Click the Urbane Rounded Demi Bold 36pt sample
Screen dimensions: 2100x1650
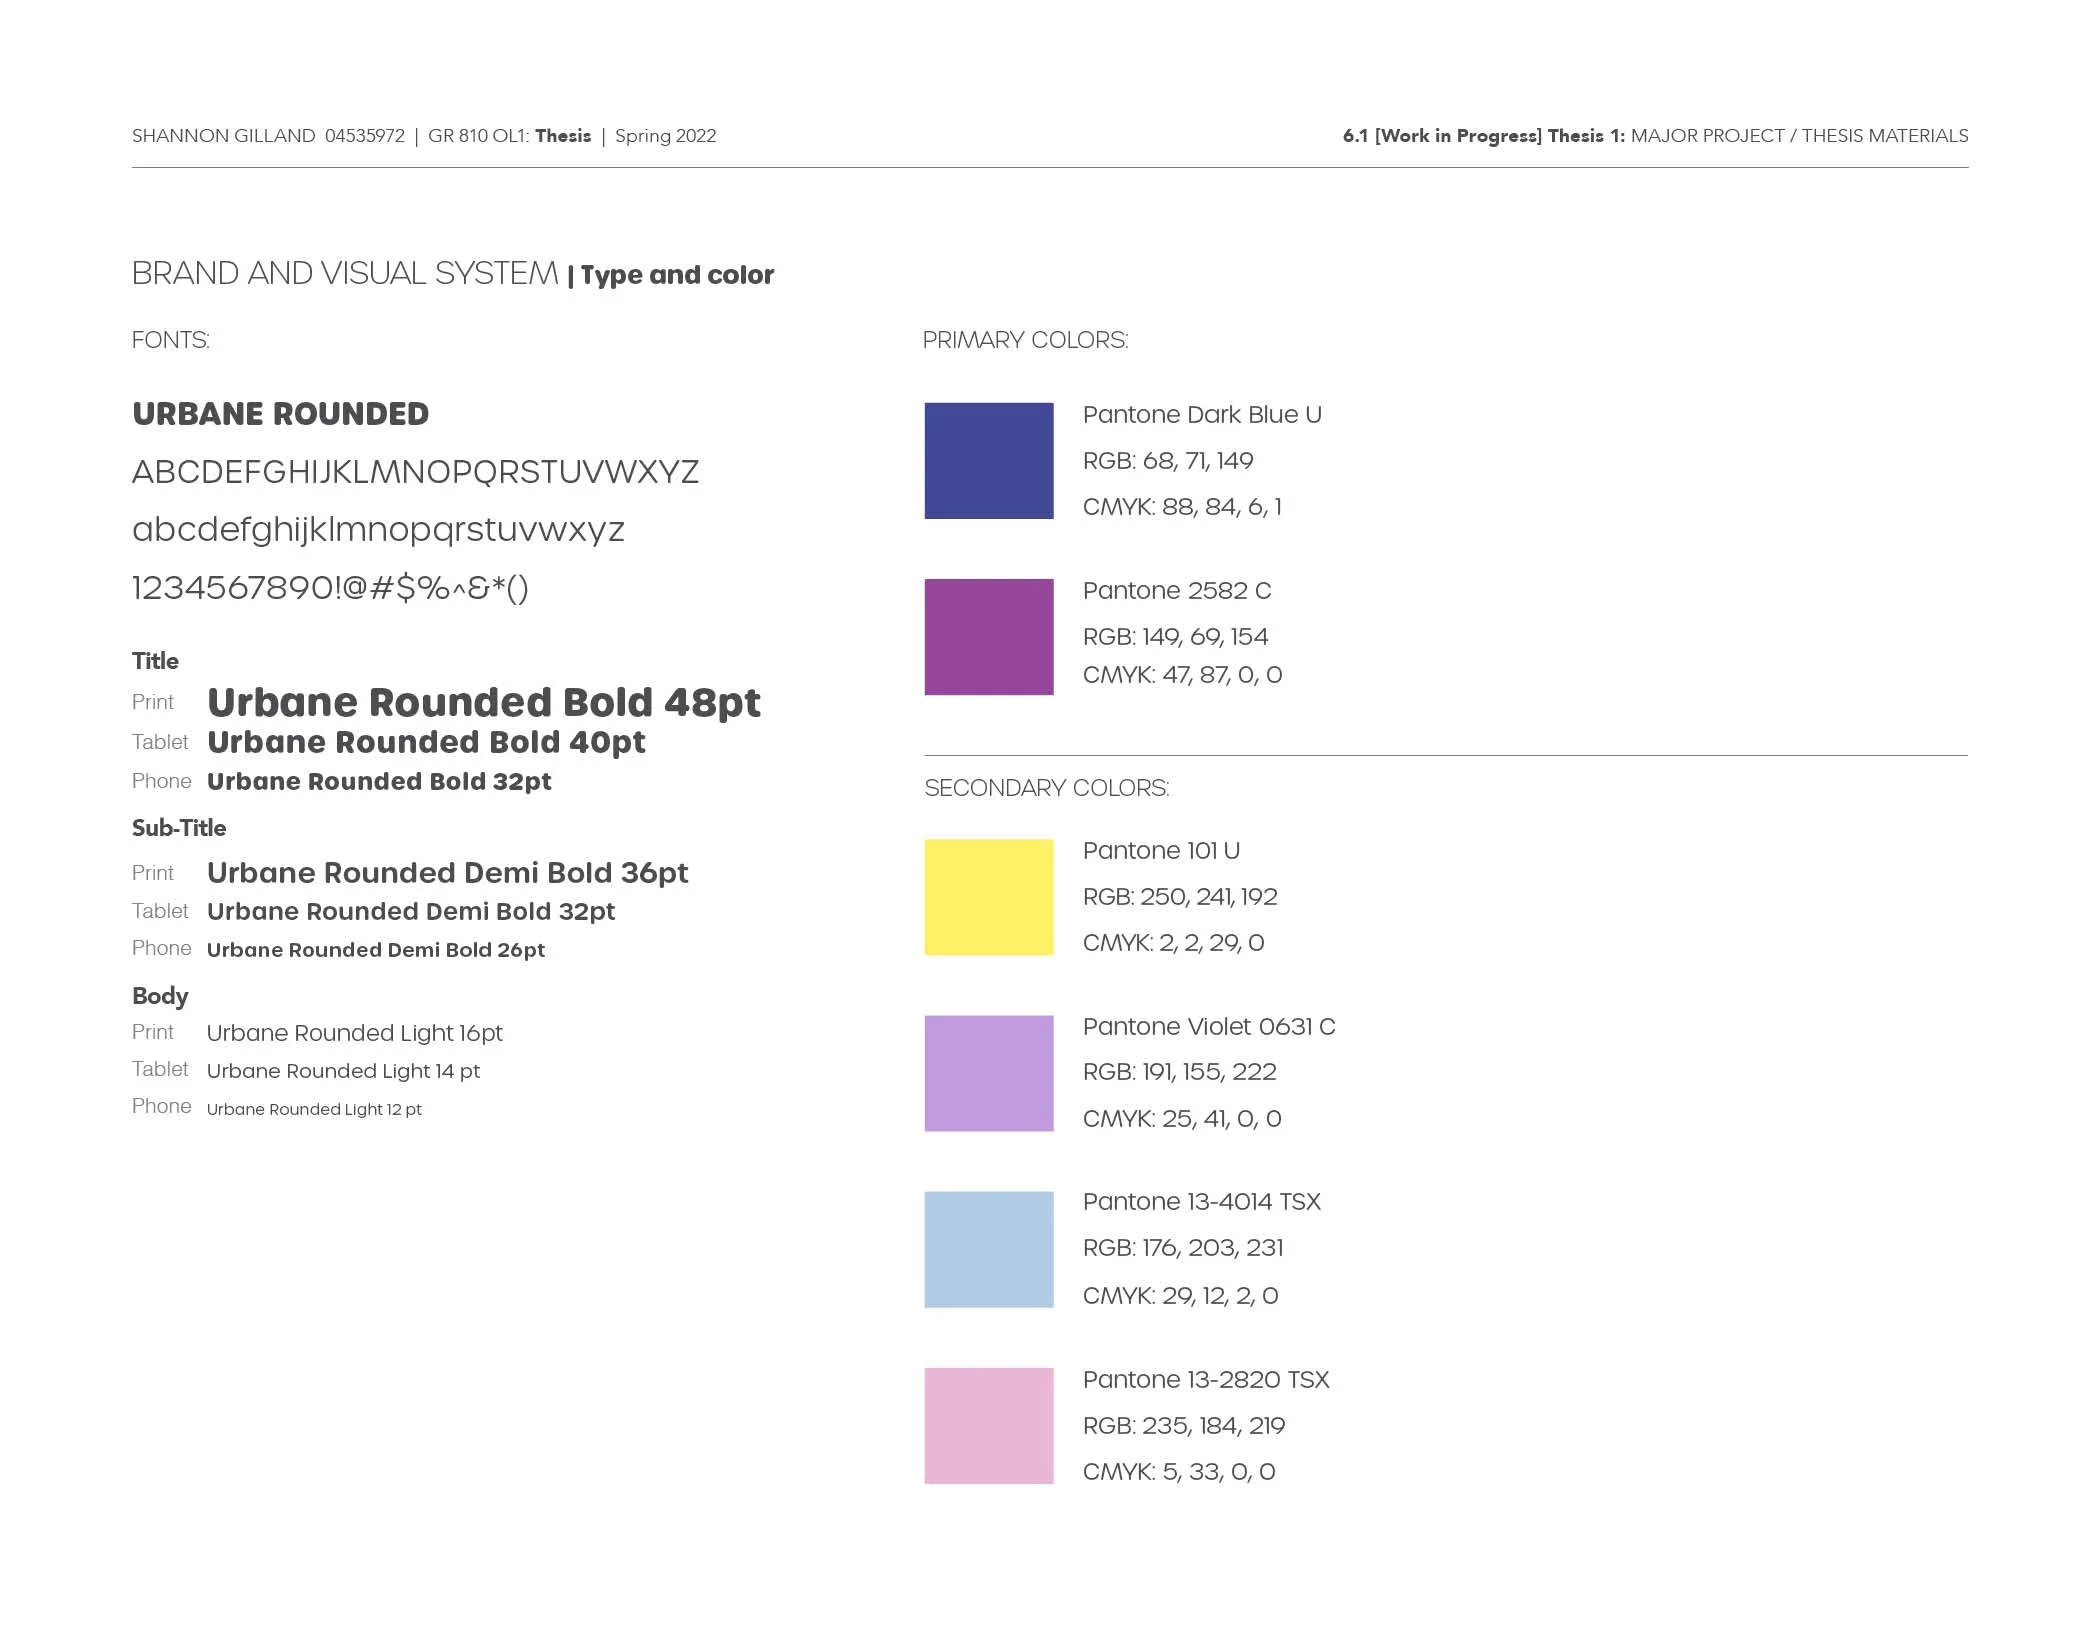click(447, 873)
